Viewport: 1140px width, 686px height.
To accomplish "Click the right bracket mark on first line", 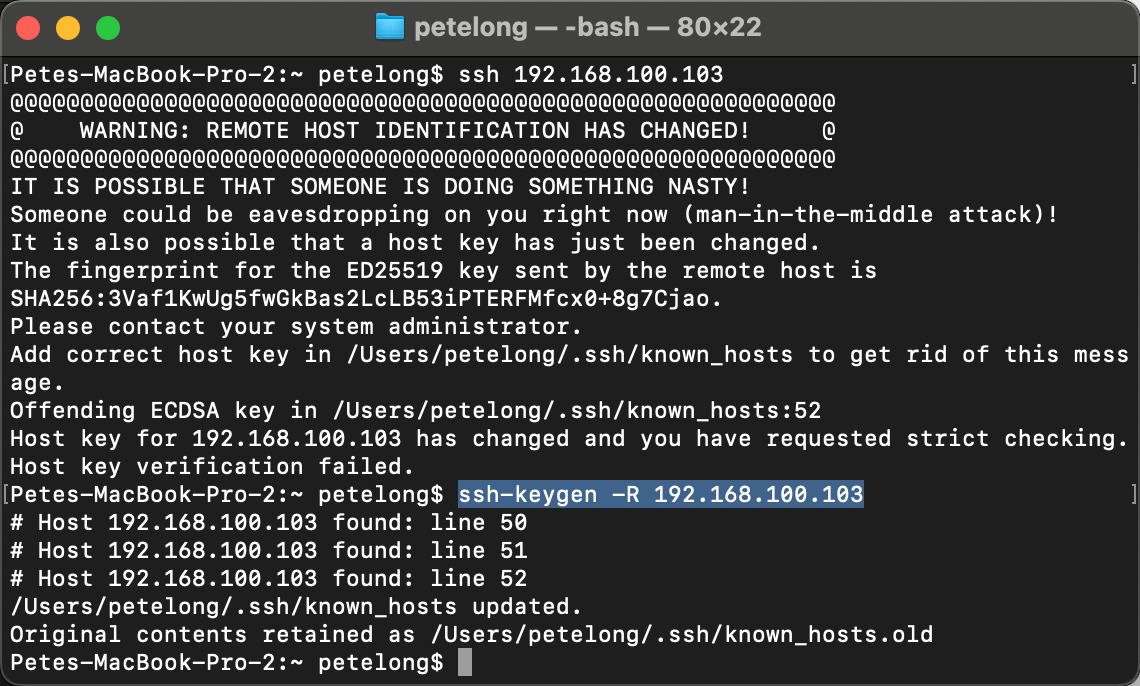I will tap(1132, 75).
